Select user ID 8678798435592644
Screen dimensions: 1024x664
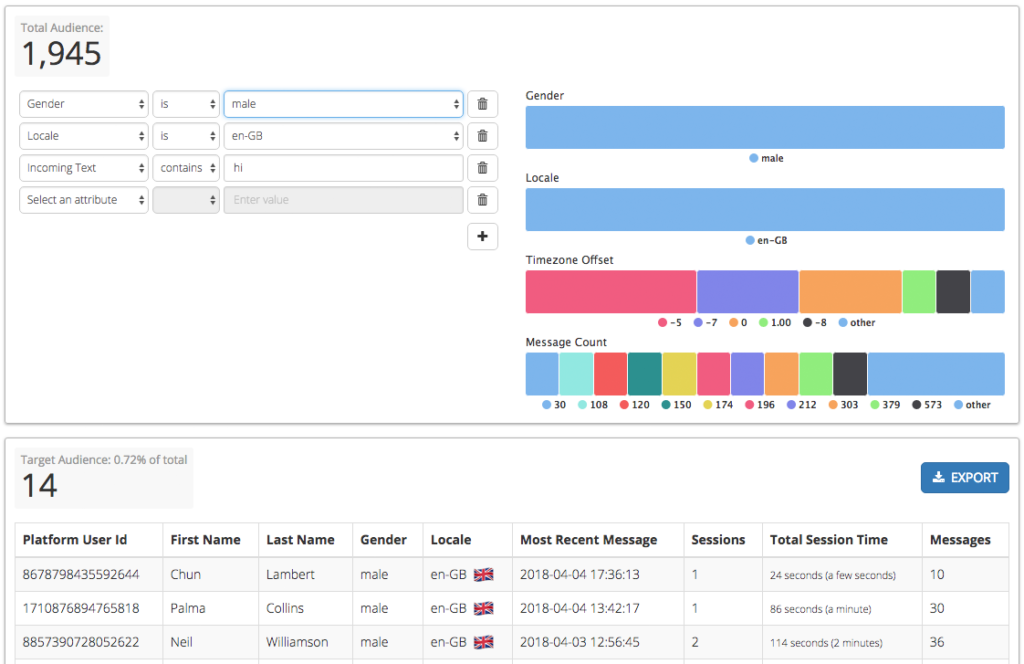click(x=81, y=575)
